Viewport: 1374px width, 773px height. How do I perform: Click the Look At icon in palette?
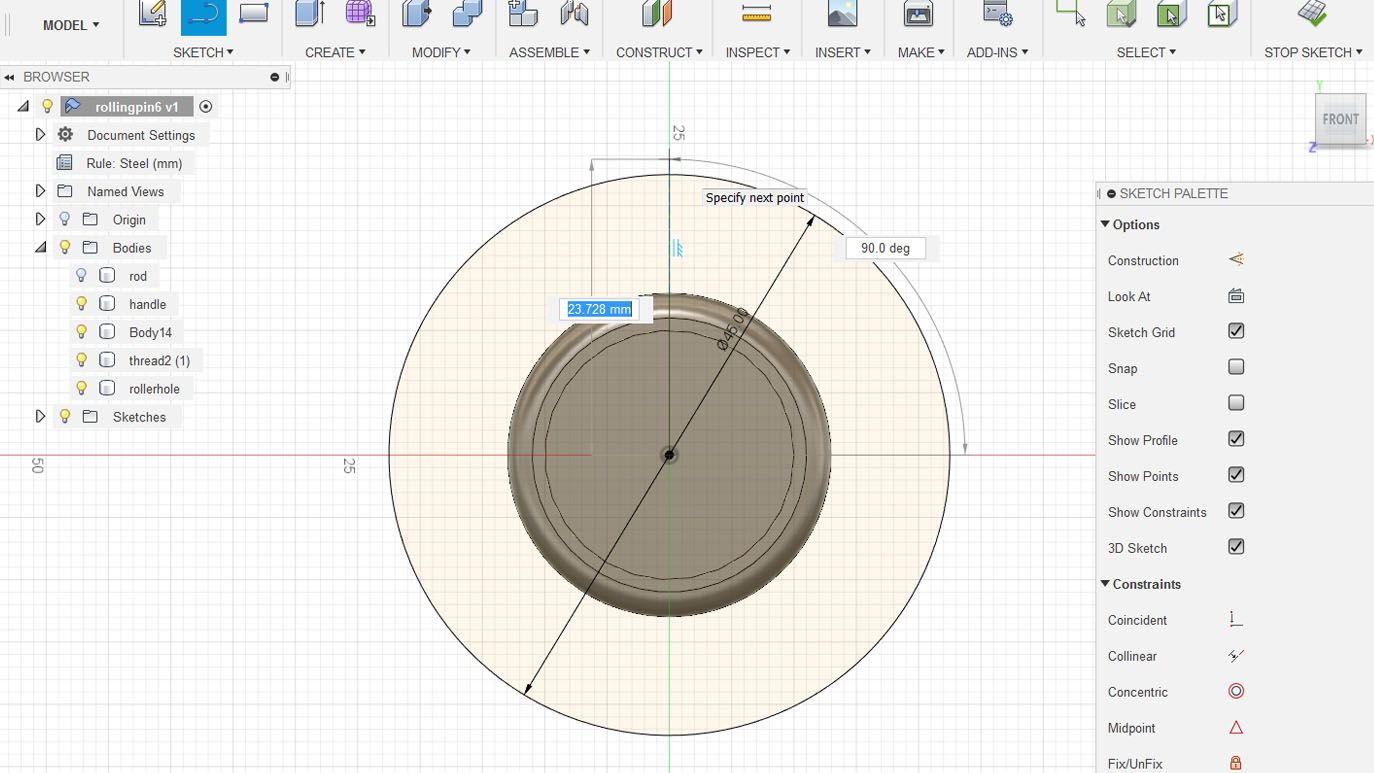tap(1236, 296)
